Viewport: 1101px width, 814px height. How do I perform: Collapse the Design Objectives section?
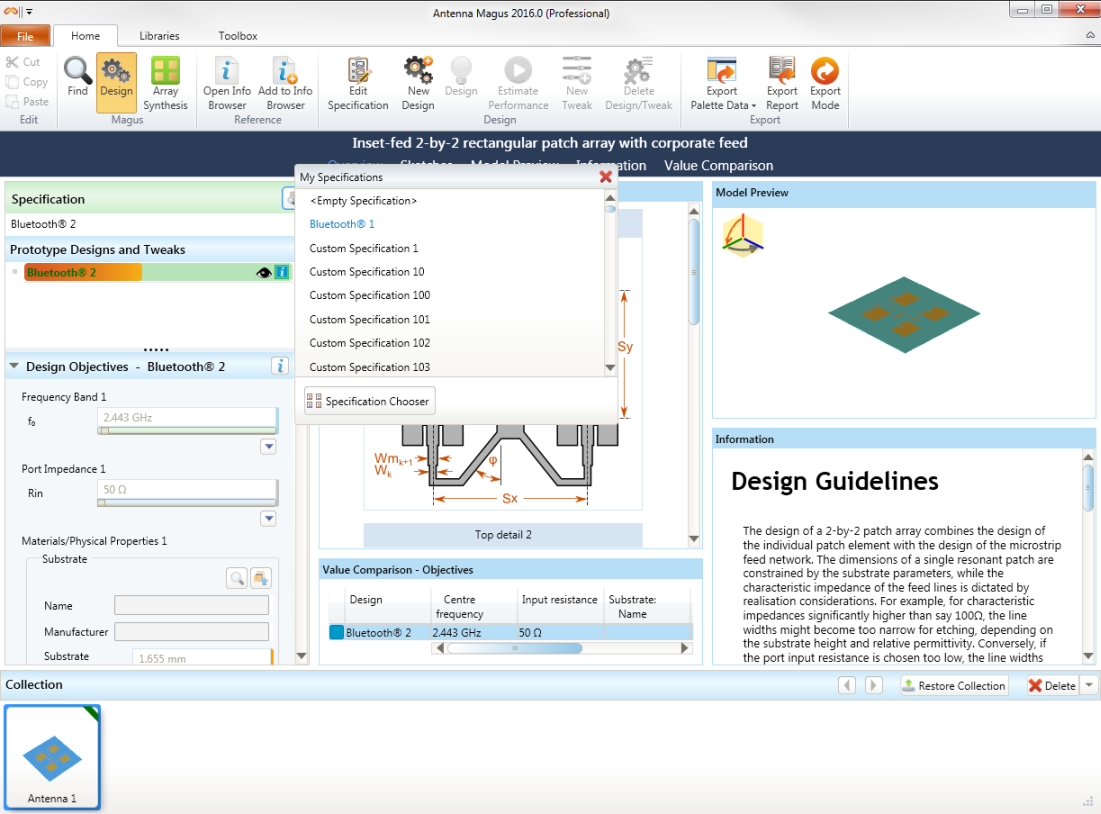click(x=14, y=366)
